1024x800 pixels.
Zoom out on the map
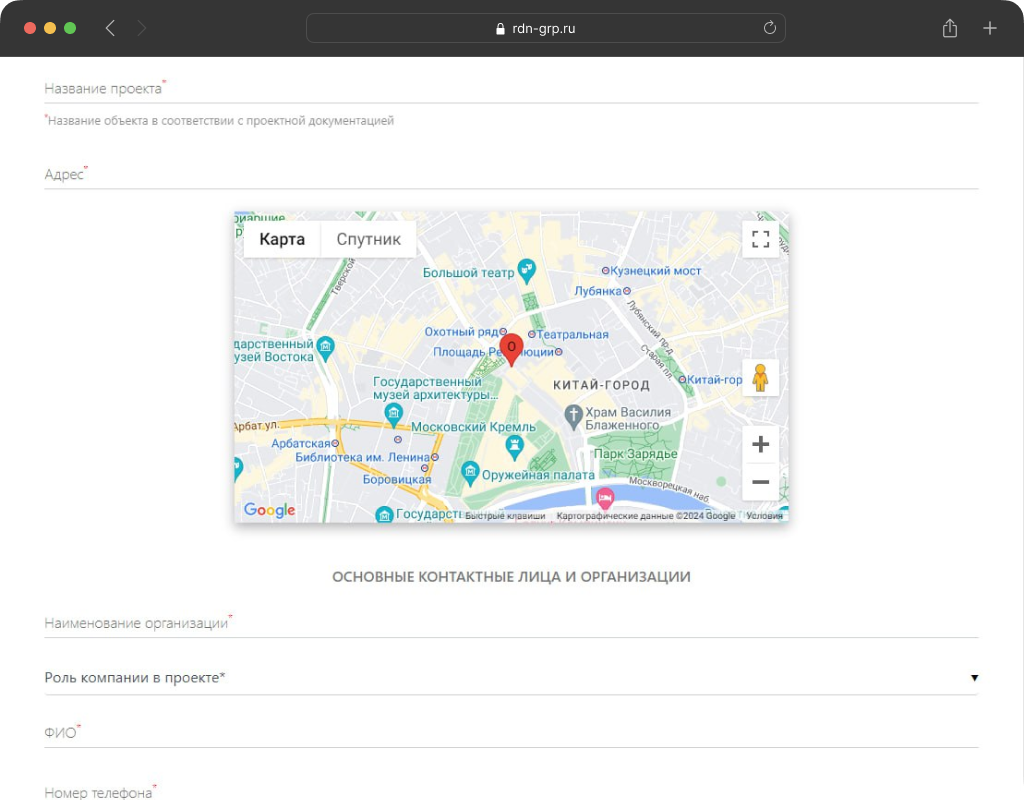[x=760, y=482]
